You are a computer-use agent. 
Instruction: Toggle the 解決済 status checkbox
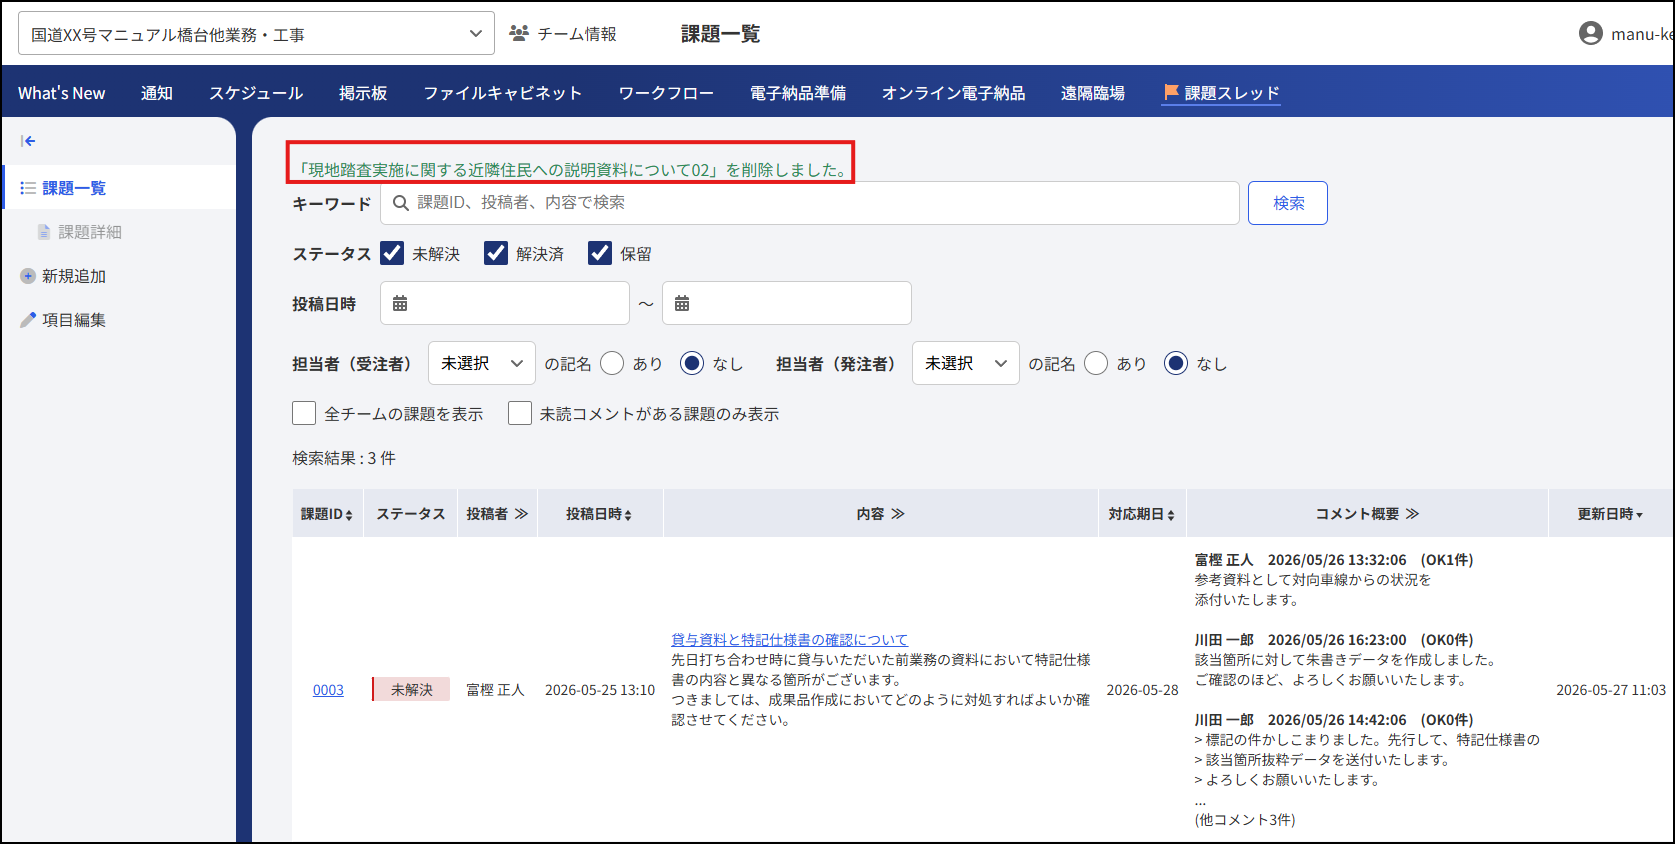coord(496,253)
